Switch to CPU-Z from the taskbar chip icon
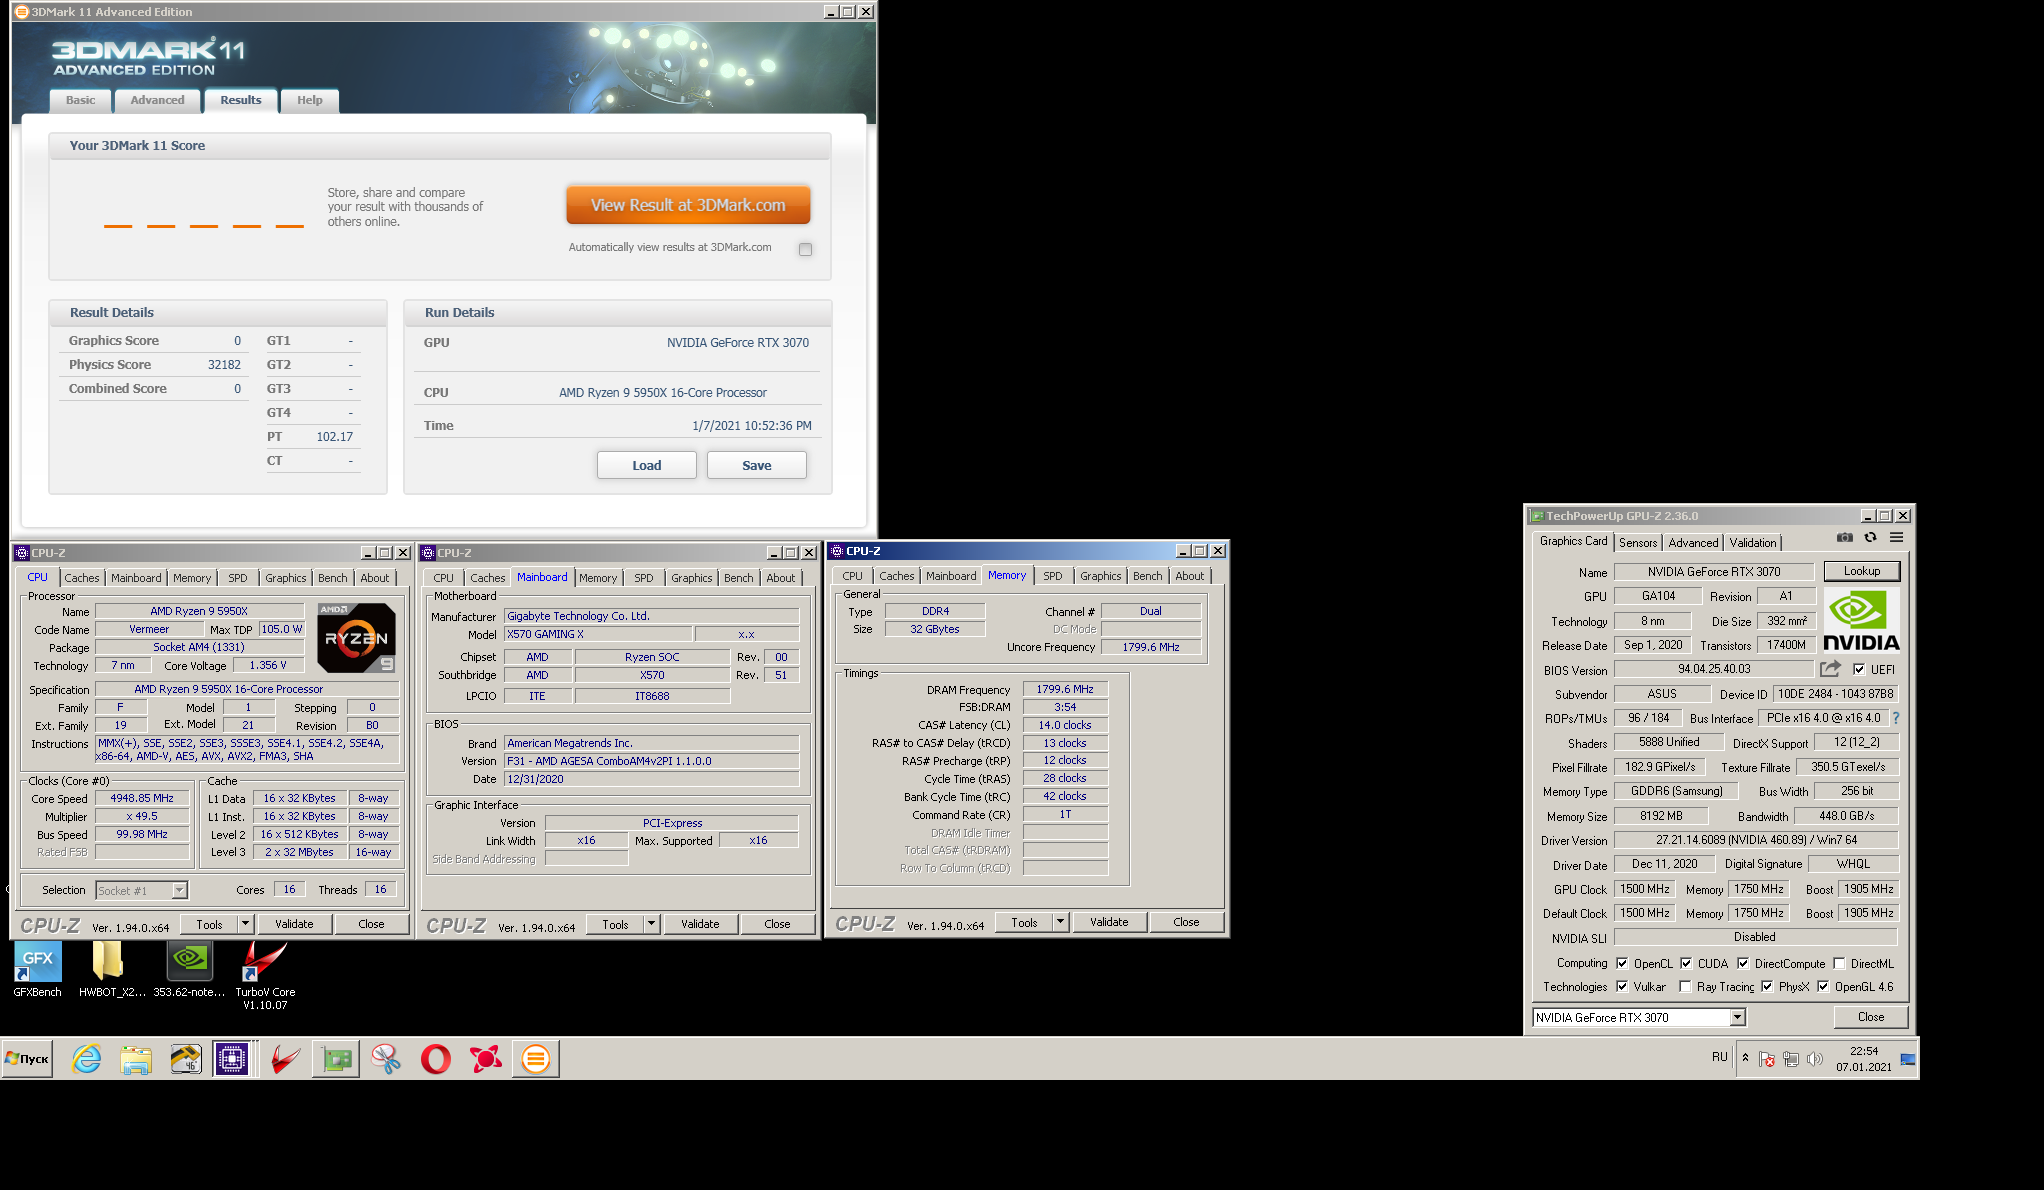 coord(232,1059)
